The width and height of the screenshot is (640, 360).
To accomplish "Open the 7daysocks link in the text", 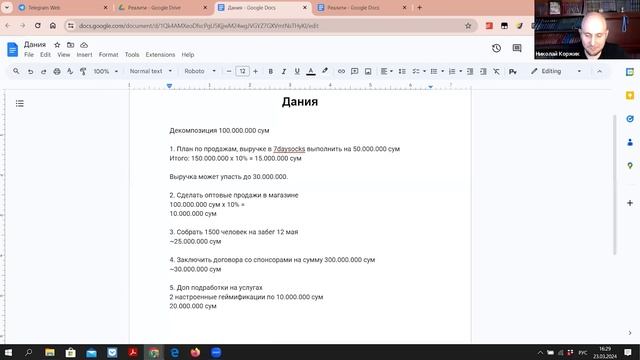I will tap(289, 149).
